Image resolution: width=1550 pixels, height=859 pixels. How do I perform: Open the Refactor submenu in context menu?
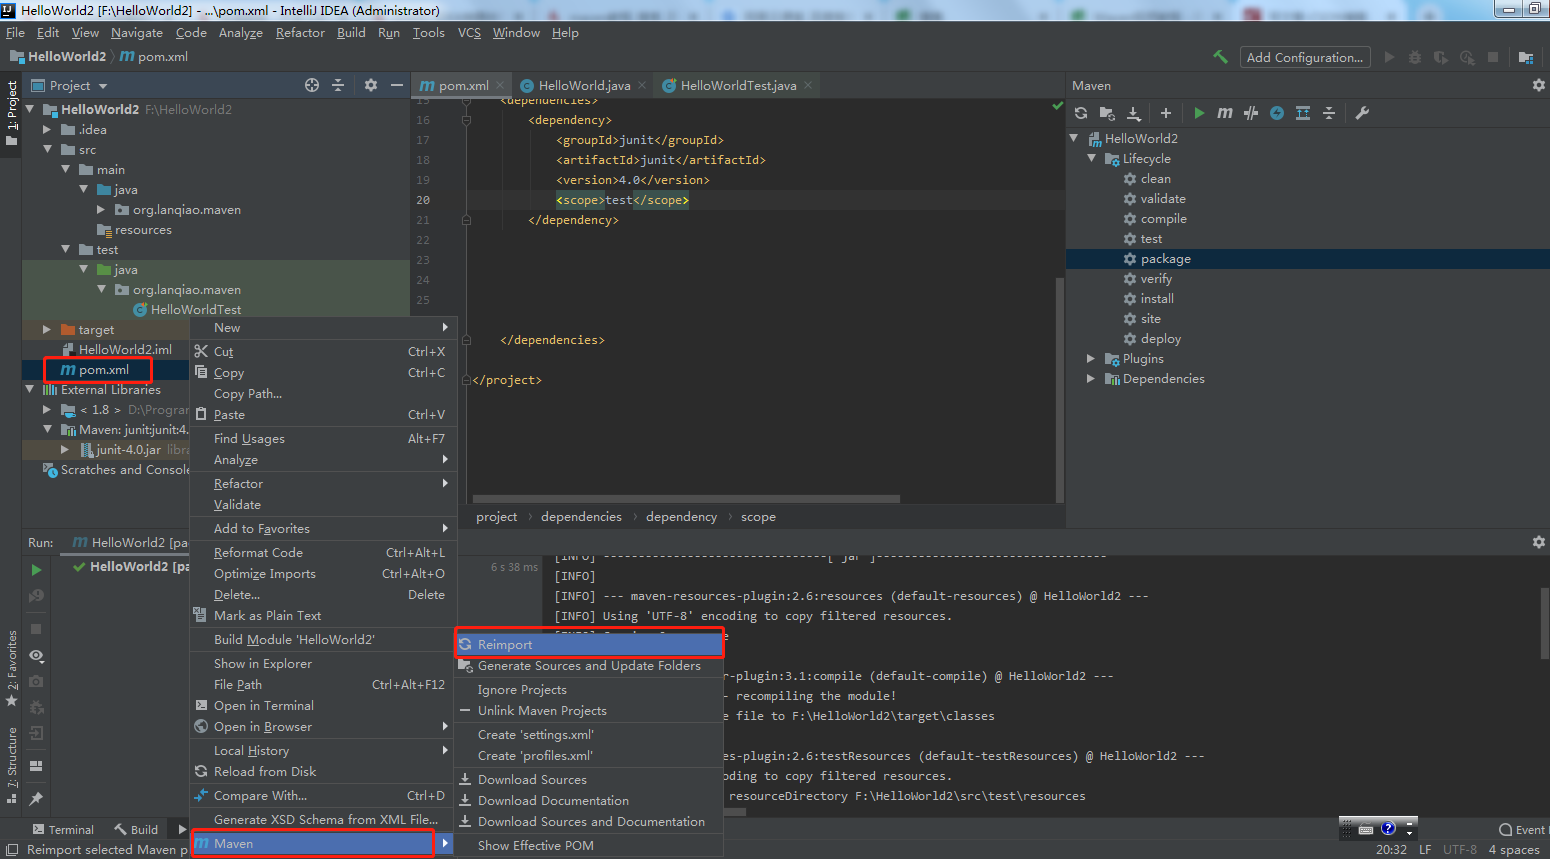pyautogui.click(x=323, y=483)
